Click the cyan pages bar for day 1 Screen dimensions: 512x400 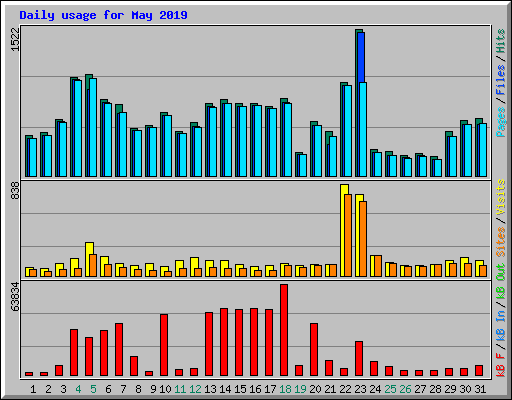(33, 157)
